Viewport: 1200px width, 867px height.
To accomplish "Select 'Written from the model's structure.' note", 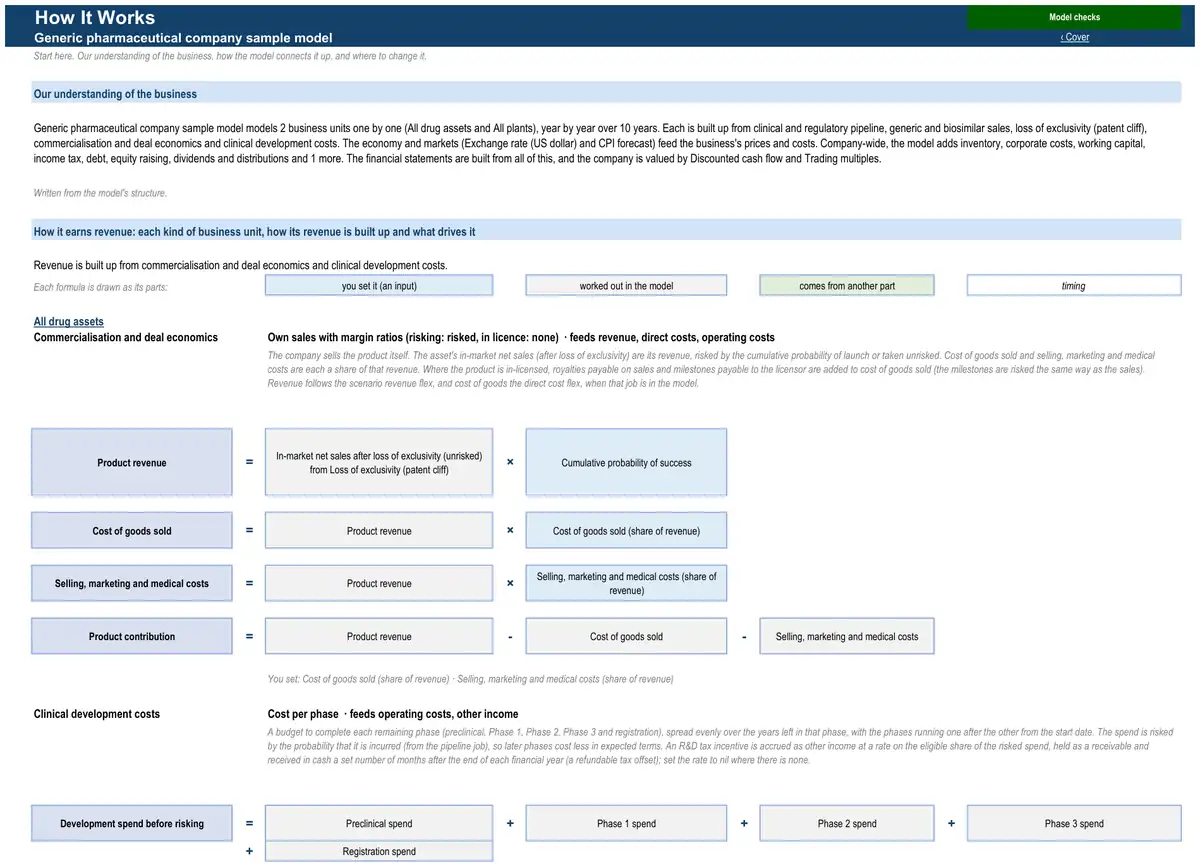I will [x=100, y=193].
